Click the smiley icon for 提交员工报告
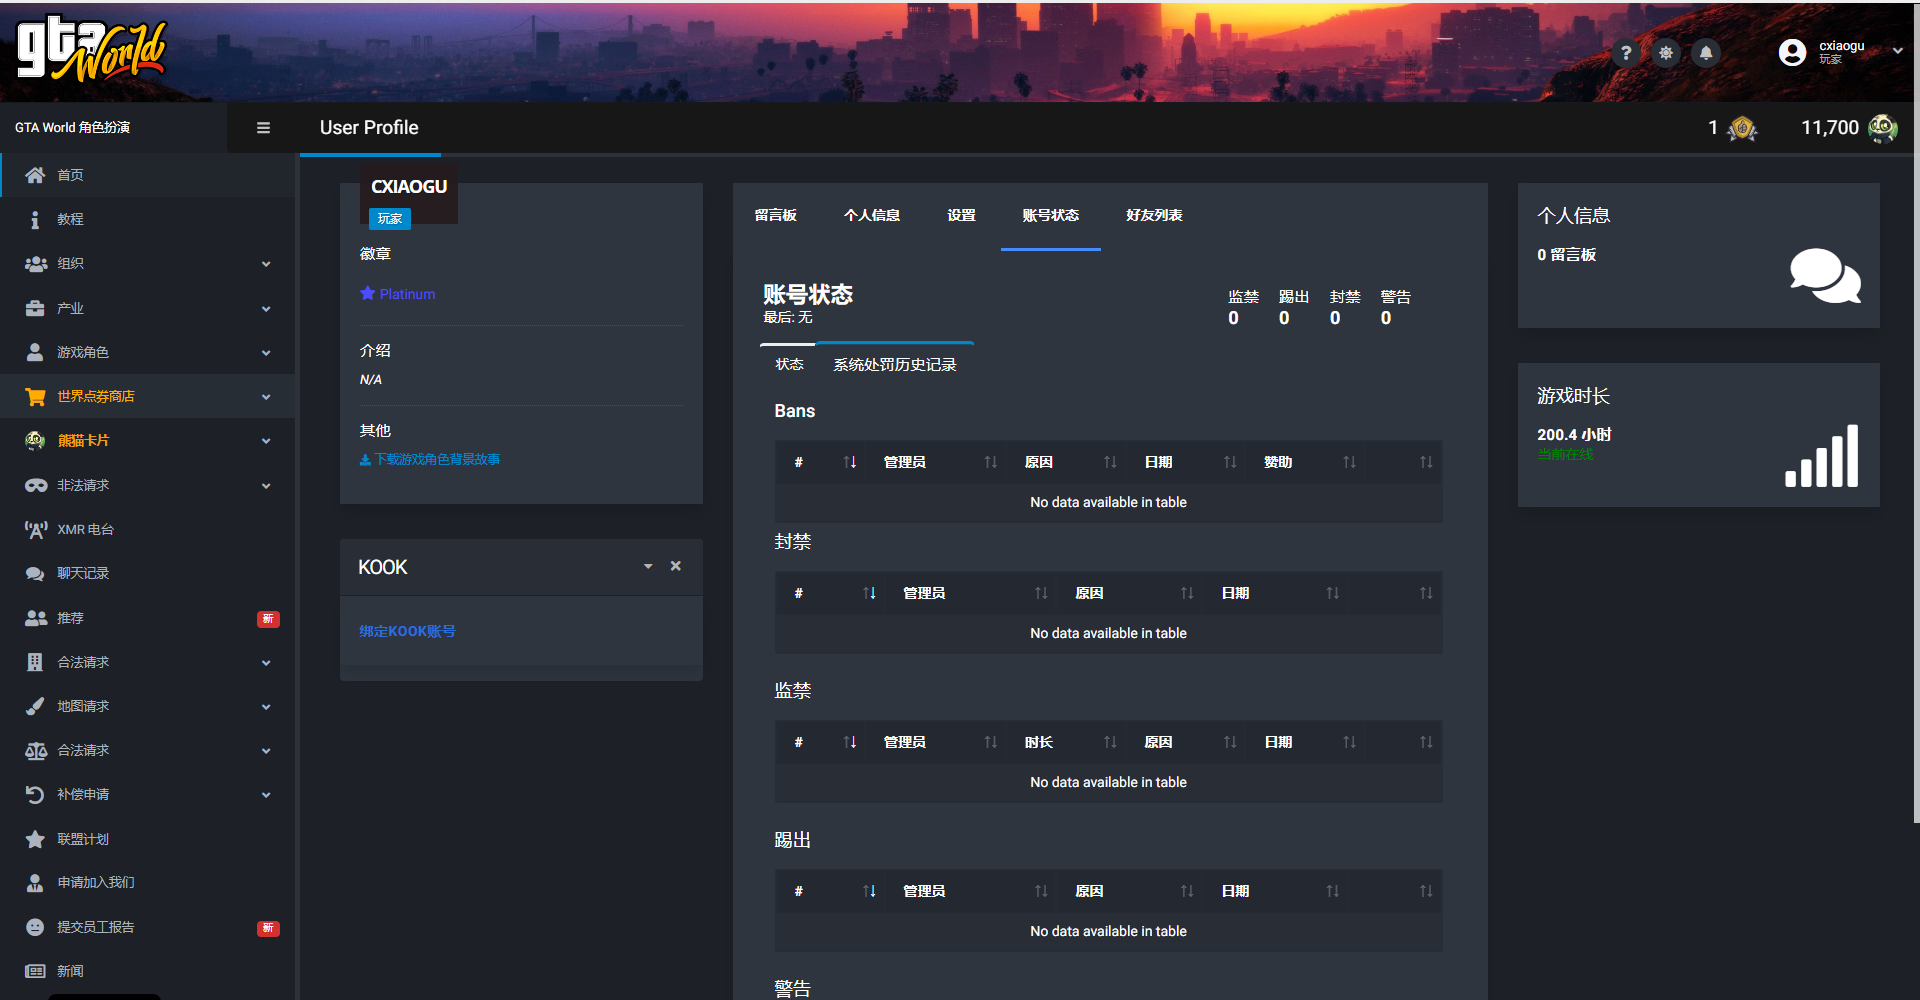This screenshot has height=1000, width=1920. click(x=35, y=927)
